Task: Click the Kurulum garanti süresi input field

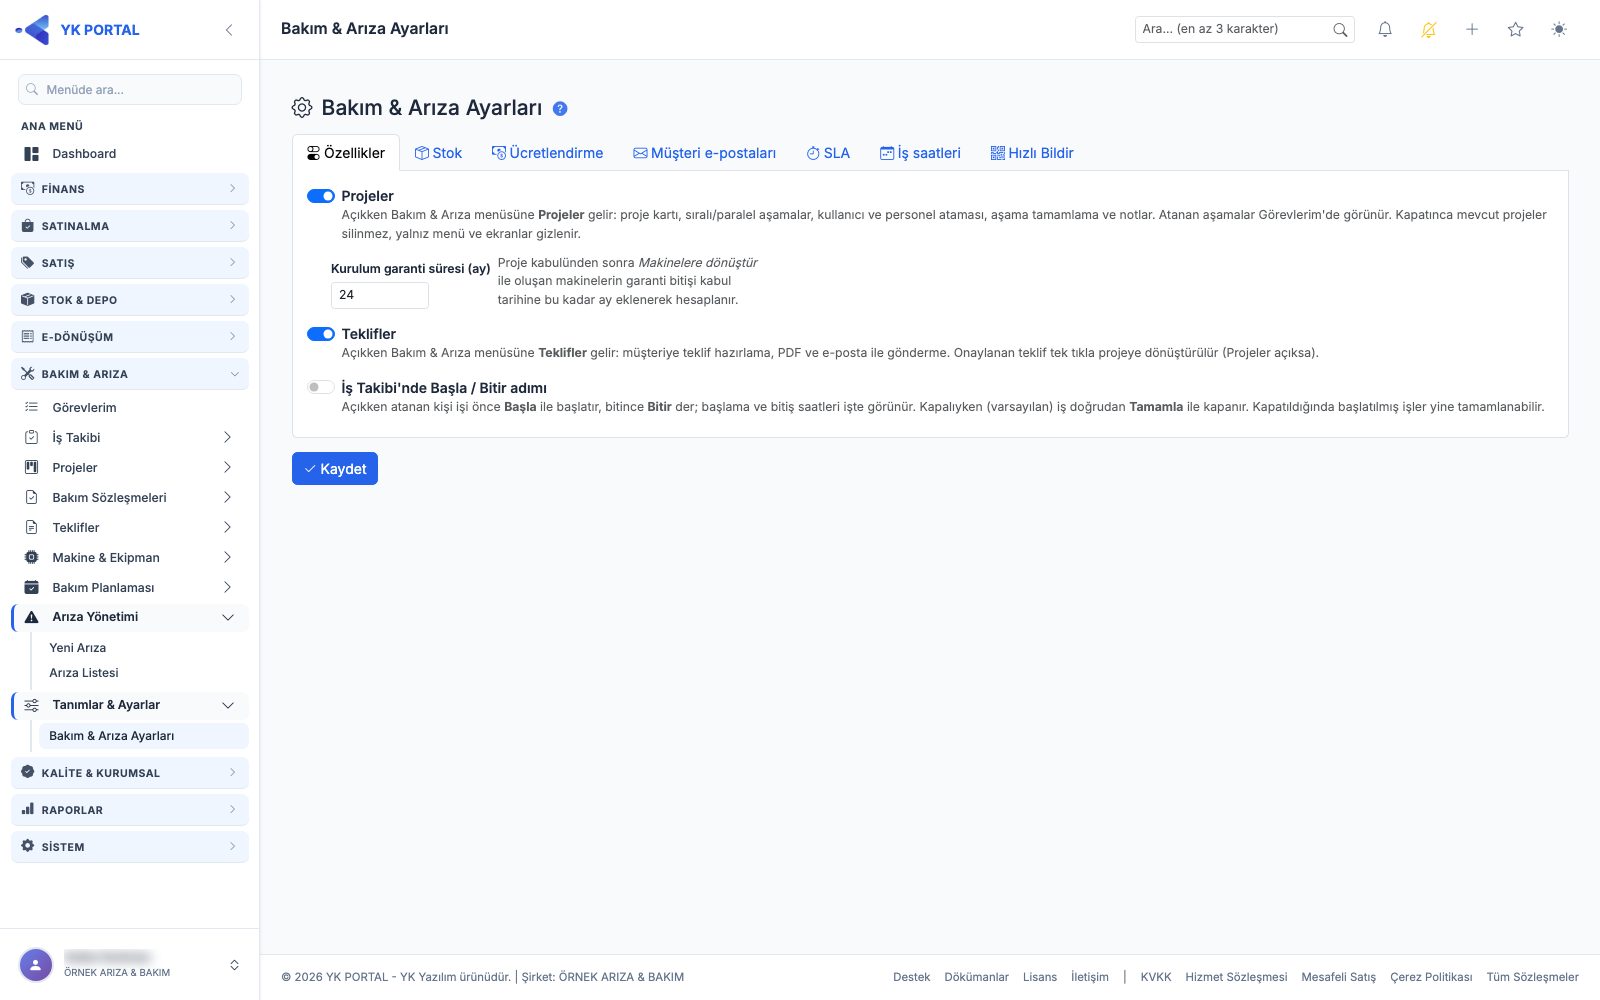Action: pos(380,295)
